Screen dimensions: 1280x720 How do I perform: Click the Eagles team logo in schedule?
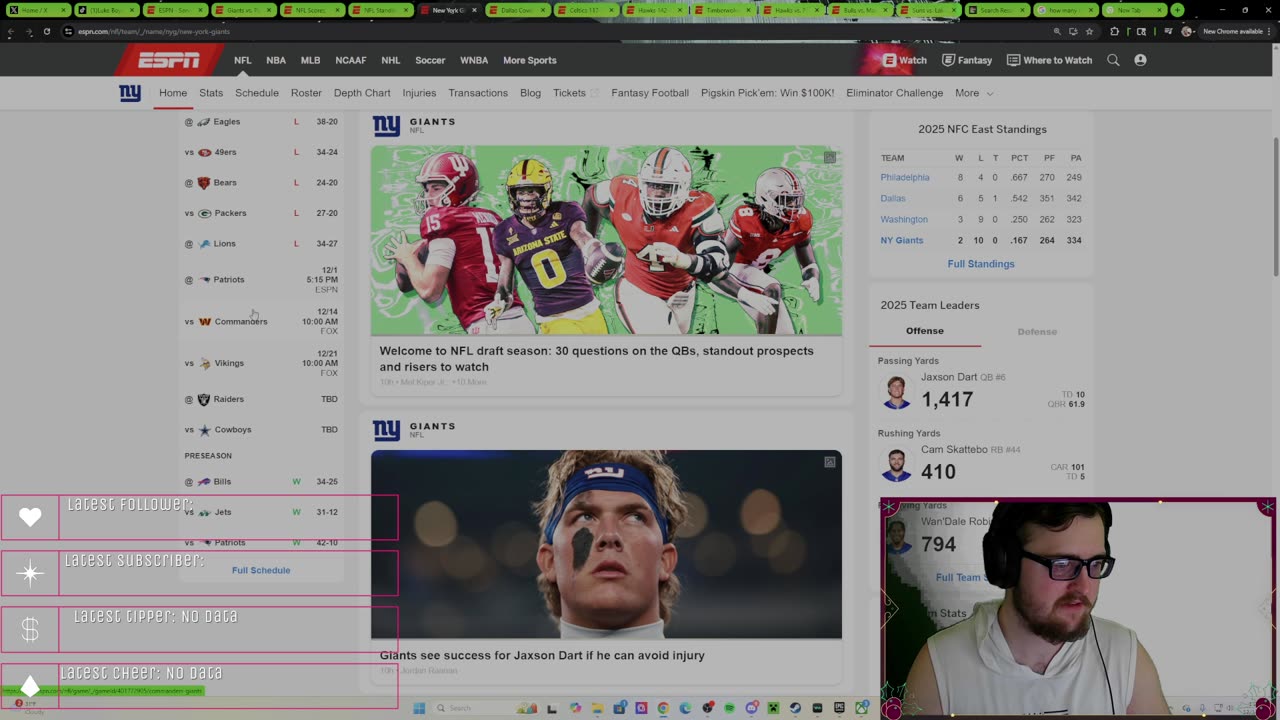(204, 122)
